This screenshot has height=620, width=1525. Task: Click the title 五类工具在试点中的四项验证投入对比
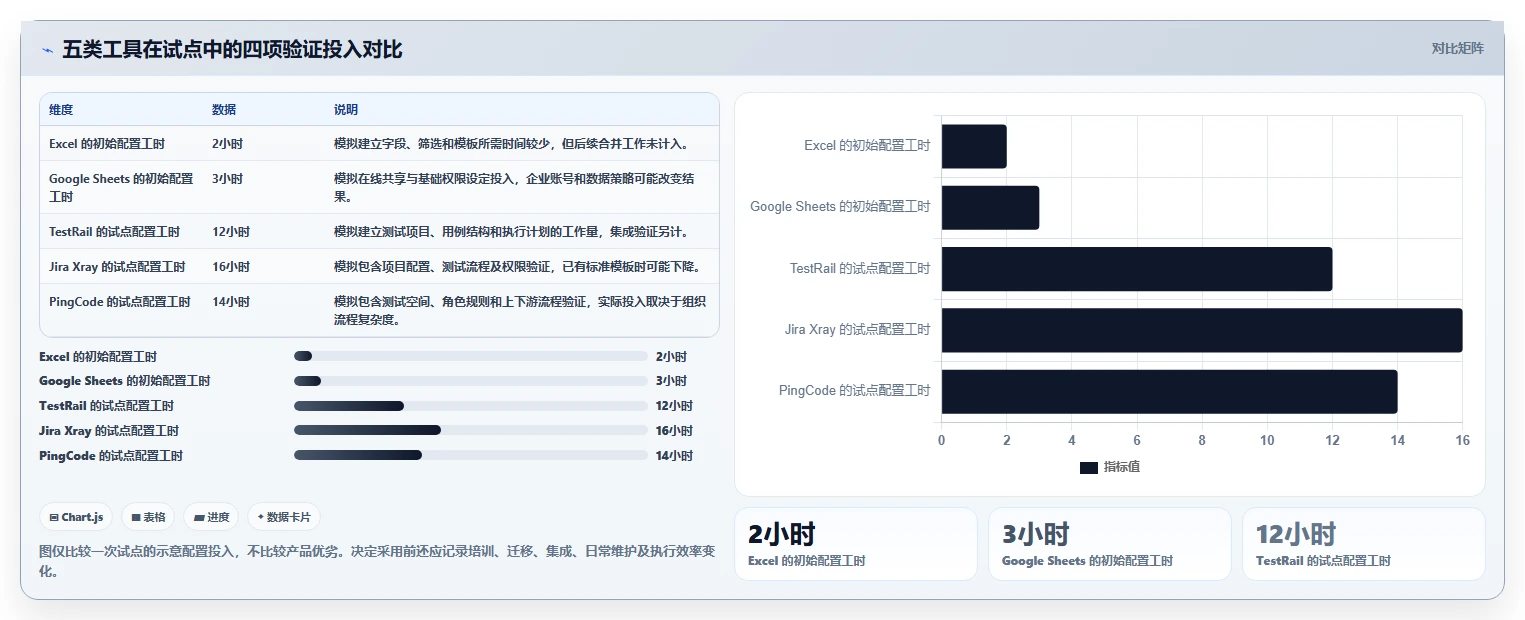pyautogui.click(x=232, y=49)
